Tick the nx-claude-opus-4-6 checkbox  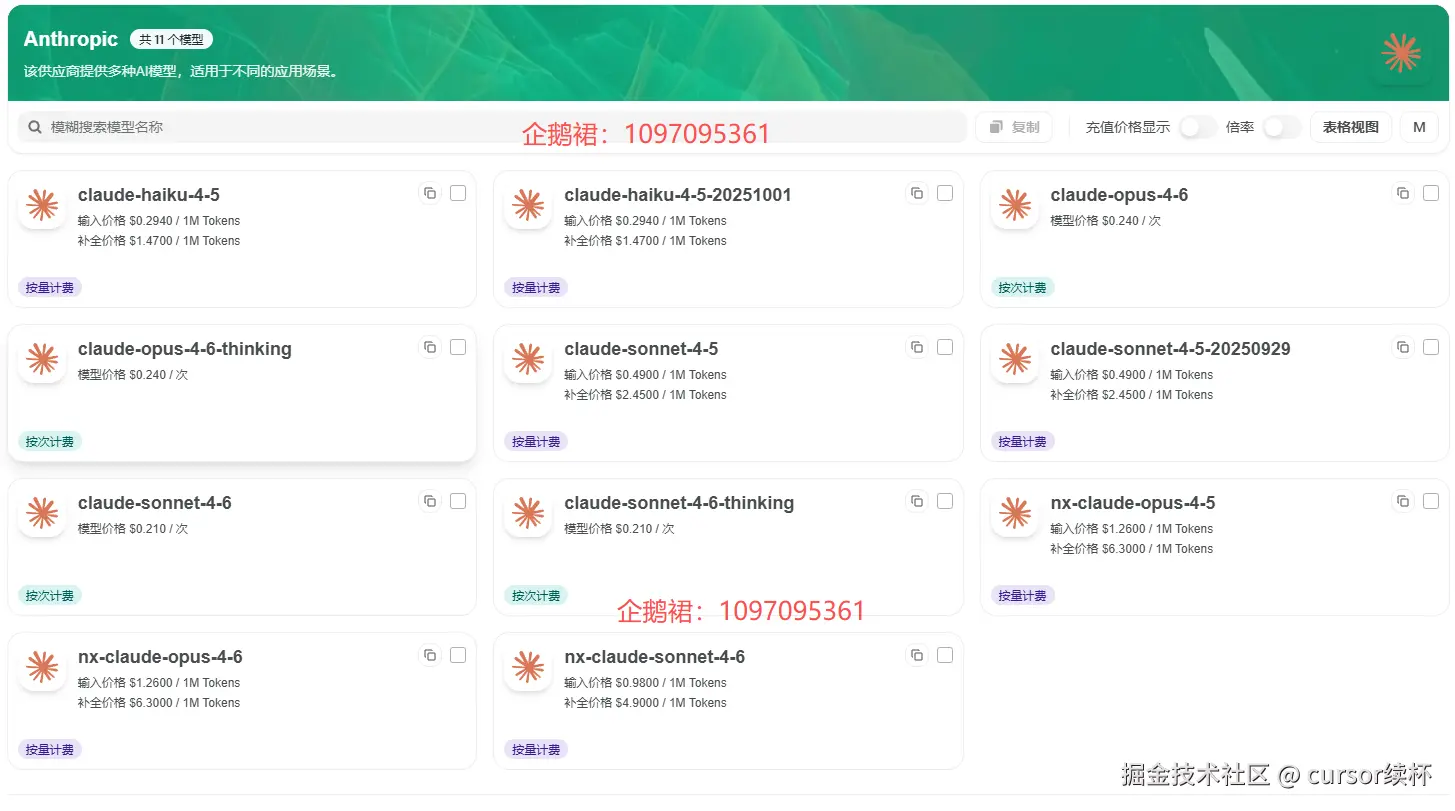[x=458, y=655]
